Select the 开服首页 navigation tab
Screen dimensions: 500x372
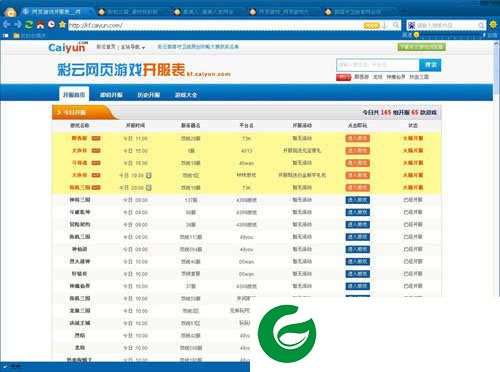[74, 95]
